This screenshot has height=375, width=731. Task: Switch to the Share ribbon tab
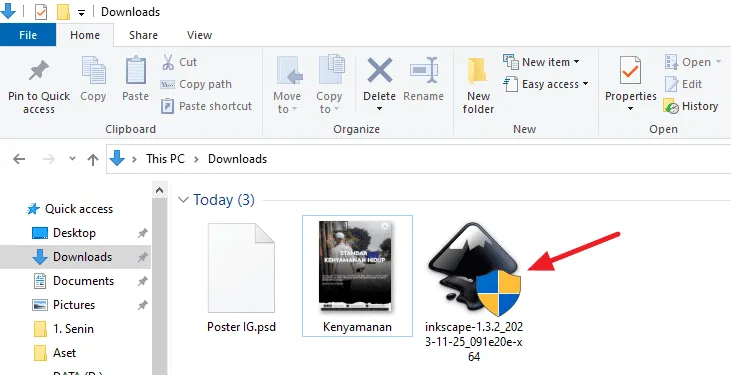(x=143, y=35)
